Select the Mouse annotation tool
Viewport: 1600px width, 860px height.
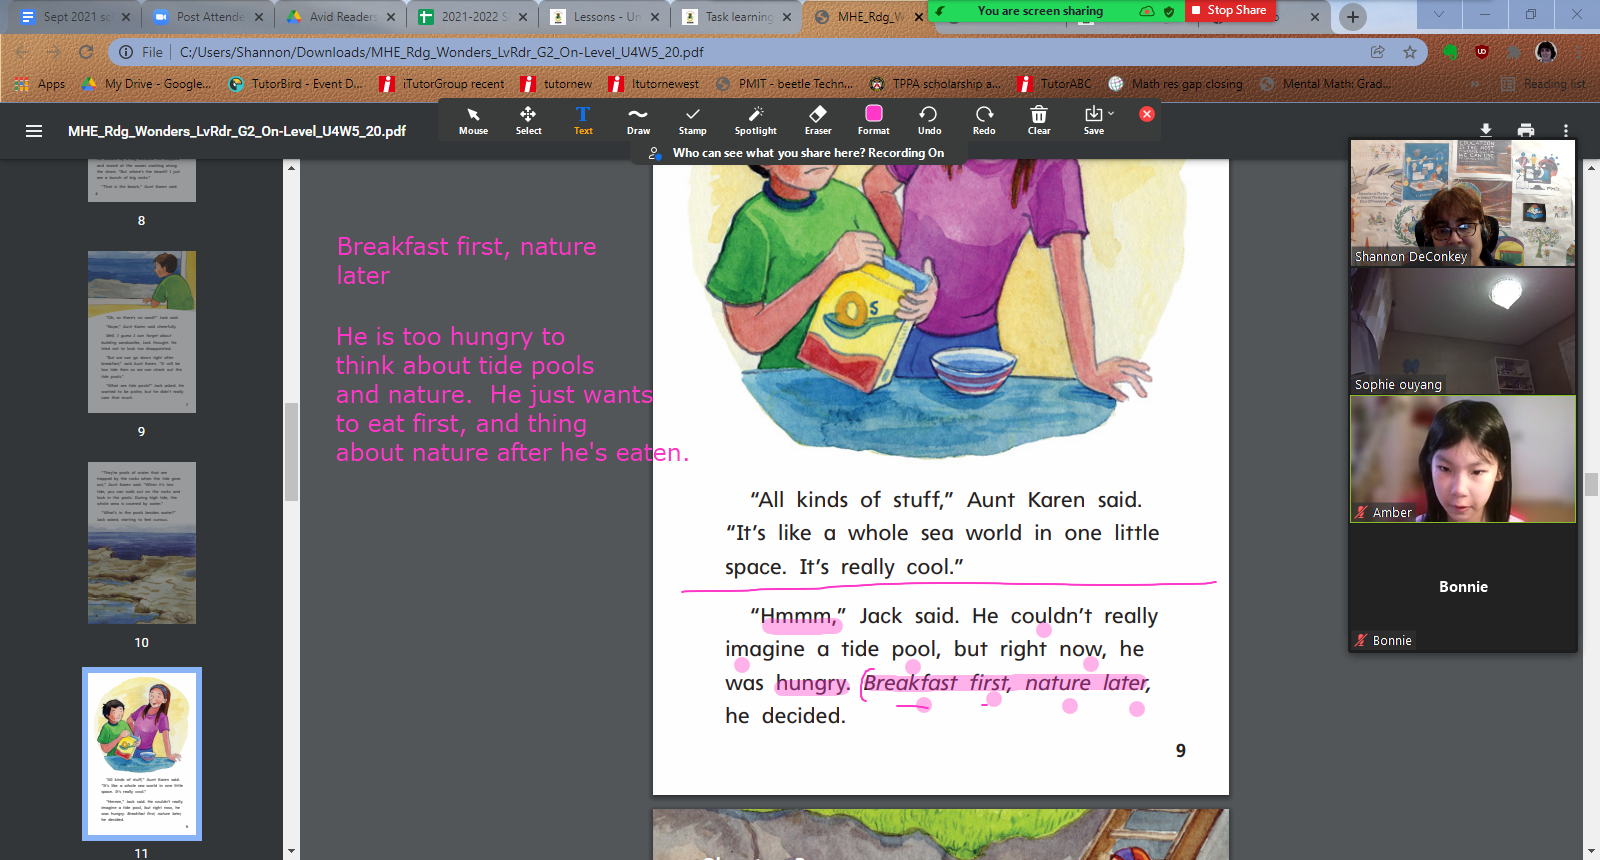473,120
